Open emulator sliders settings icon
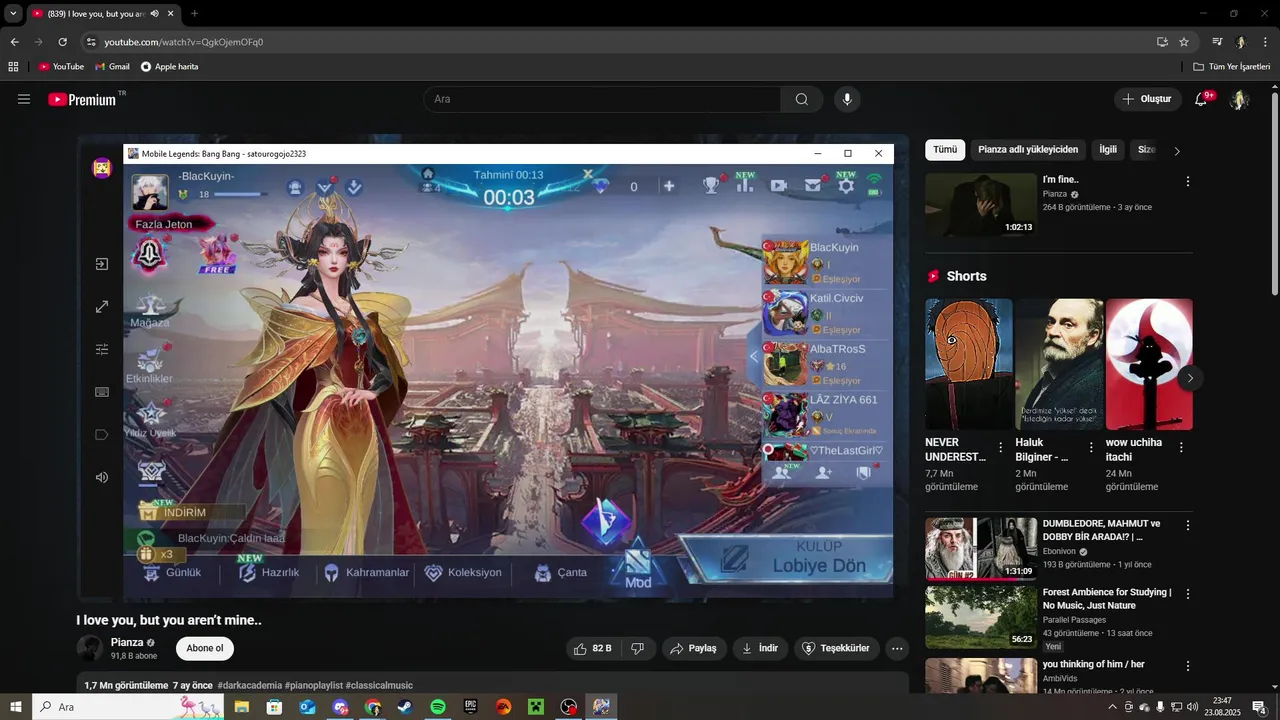The image size is (1280, 720). [101, 349]
